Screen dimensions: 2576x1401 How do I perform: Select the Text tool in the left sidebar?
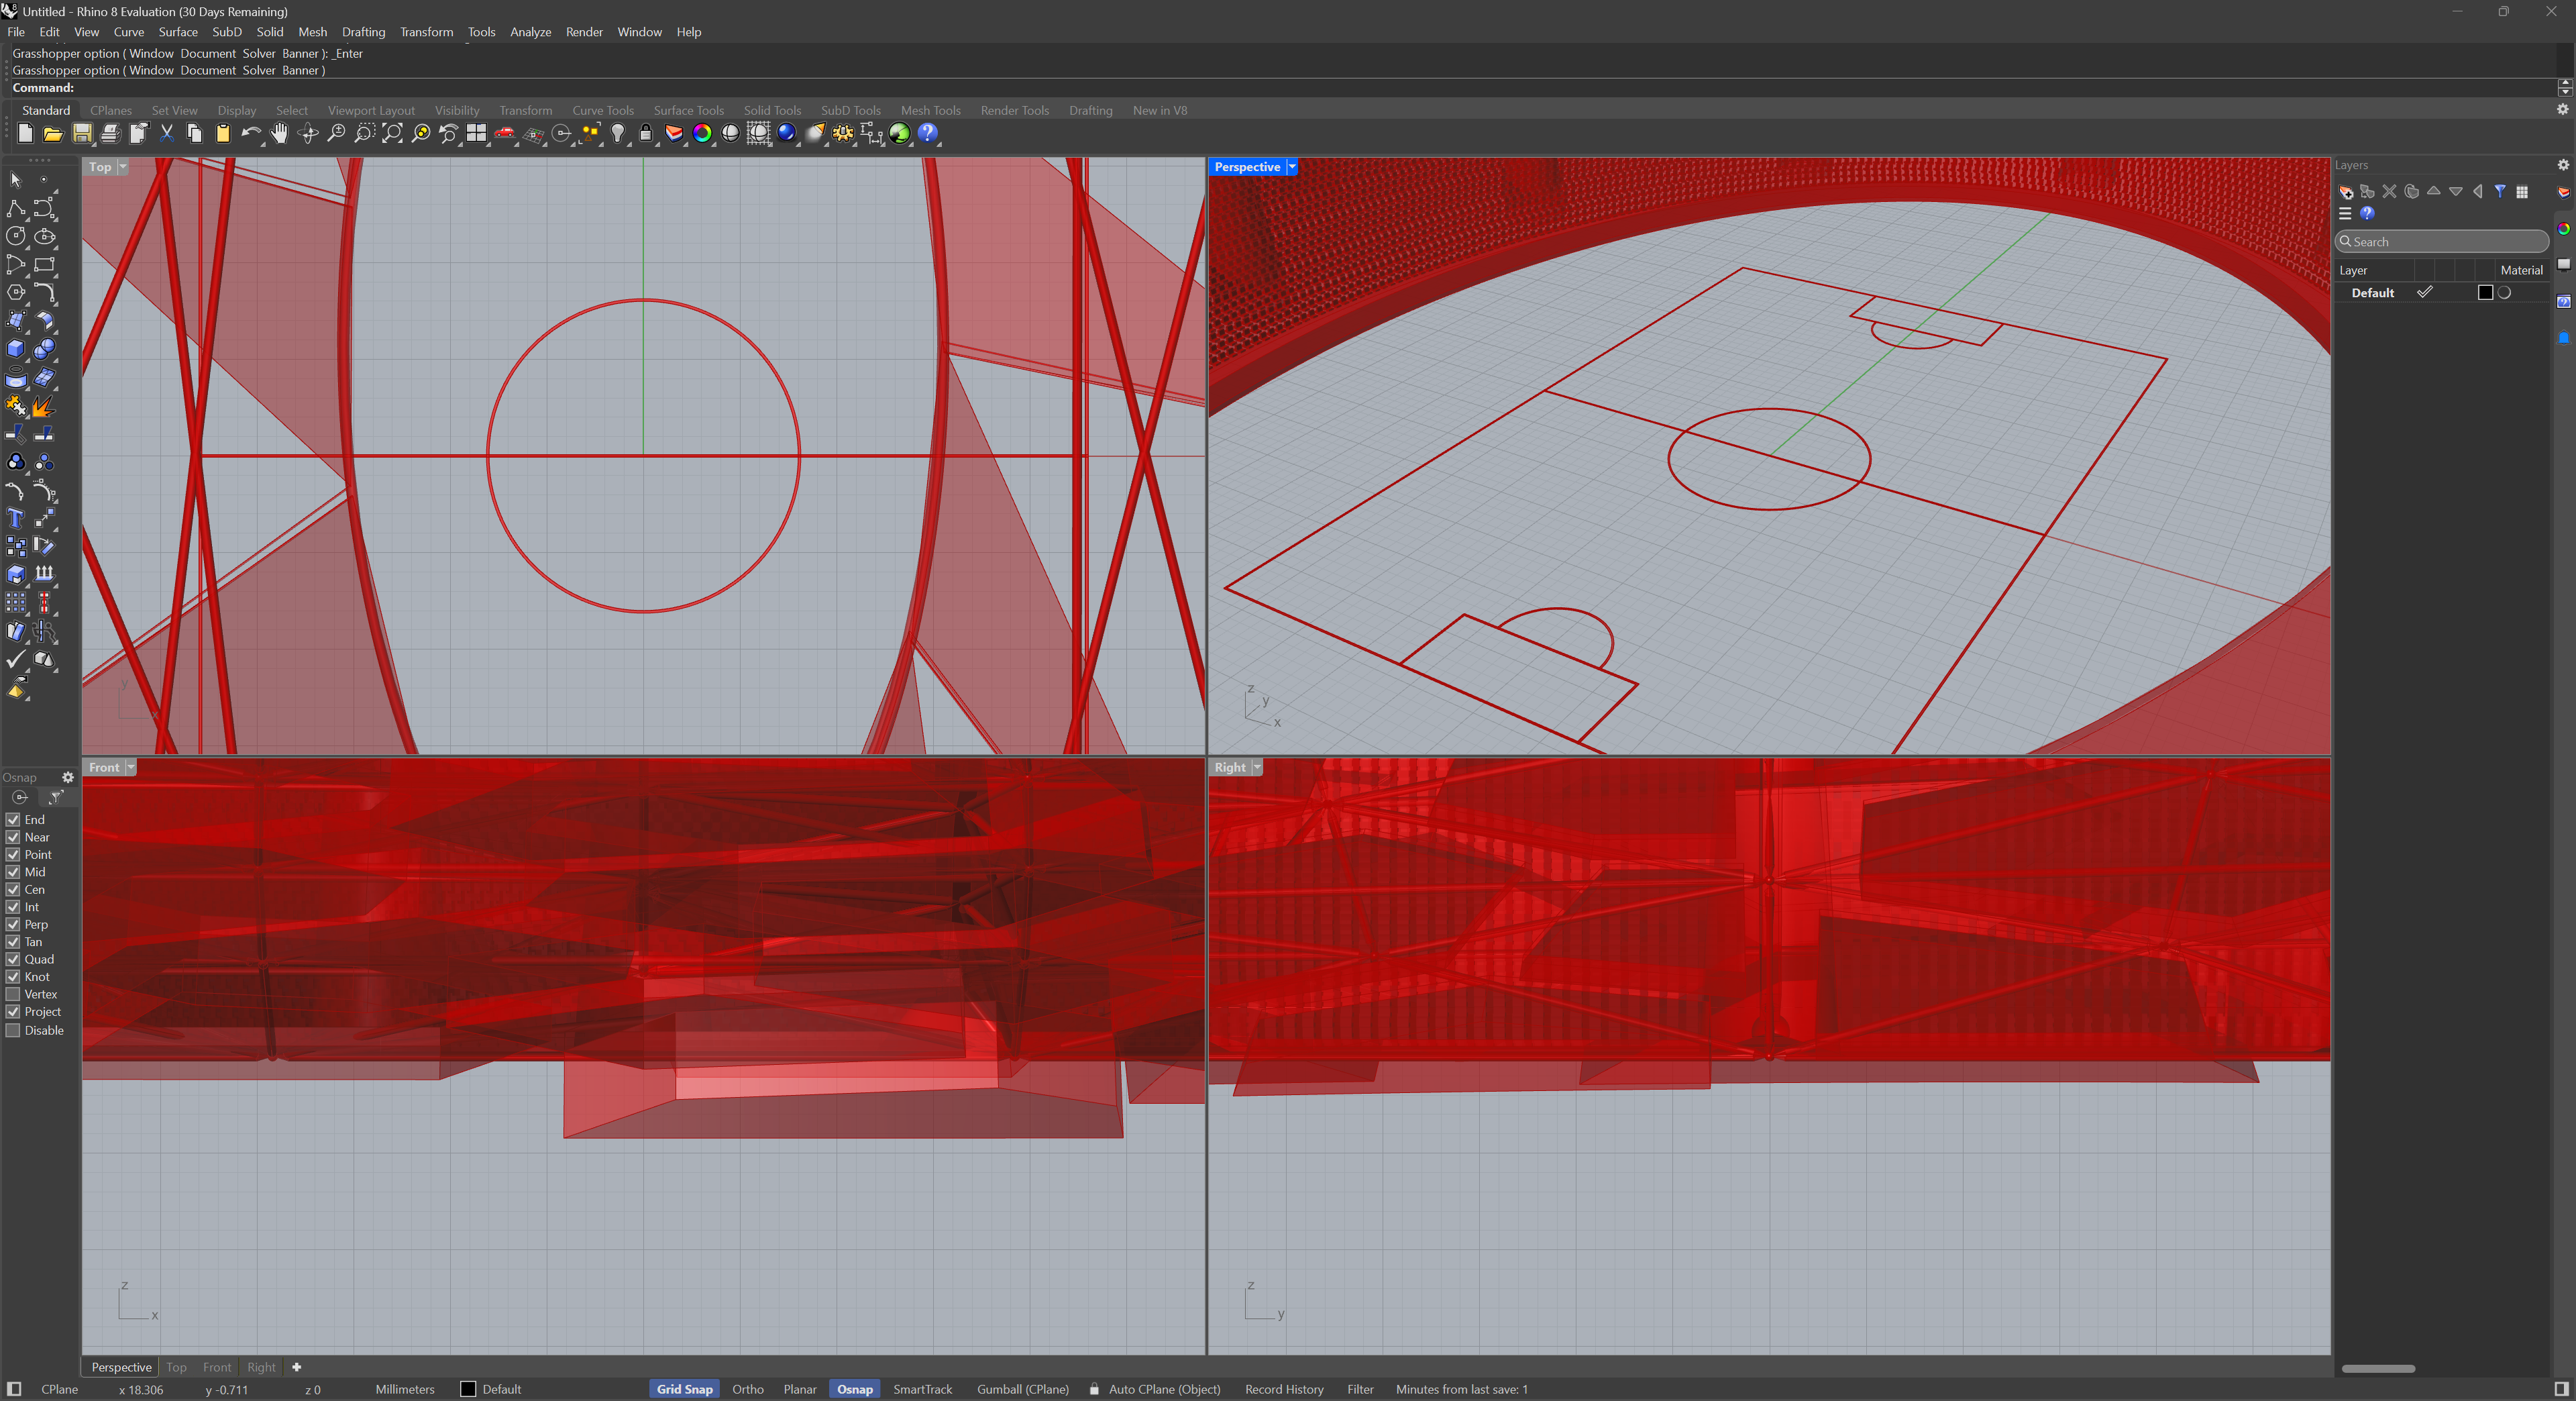[x=15, y=518]
